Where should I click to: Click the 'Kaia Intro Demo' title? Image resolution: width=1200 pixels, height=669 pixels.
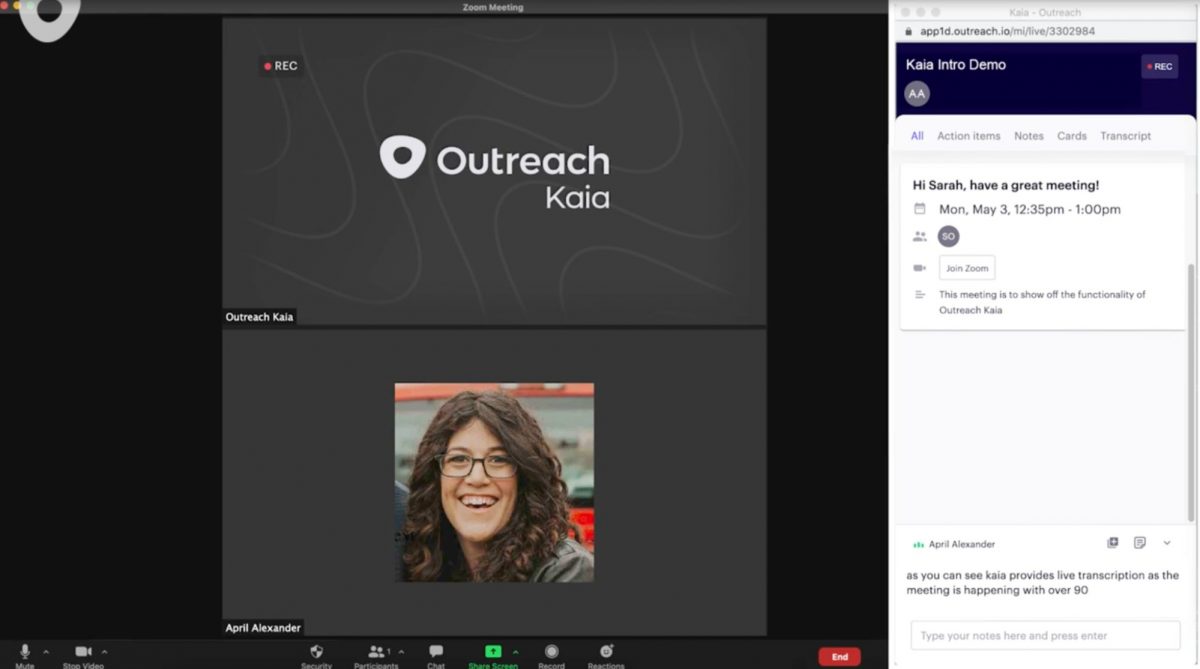[x=956, y=64]
